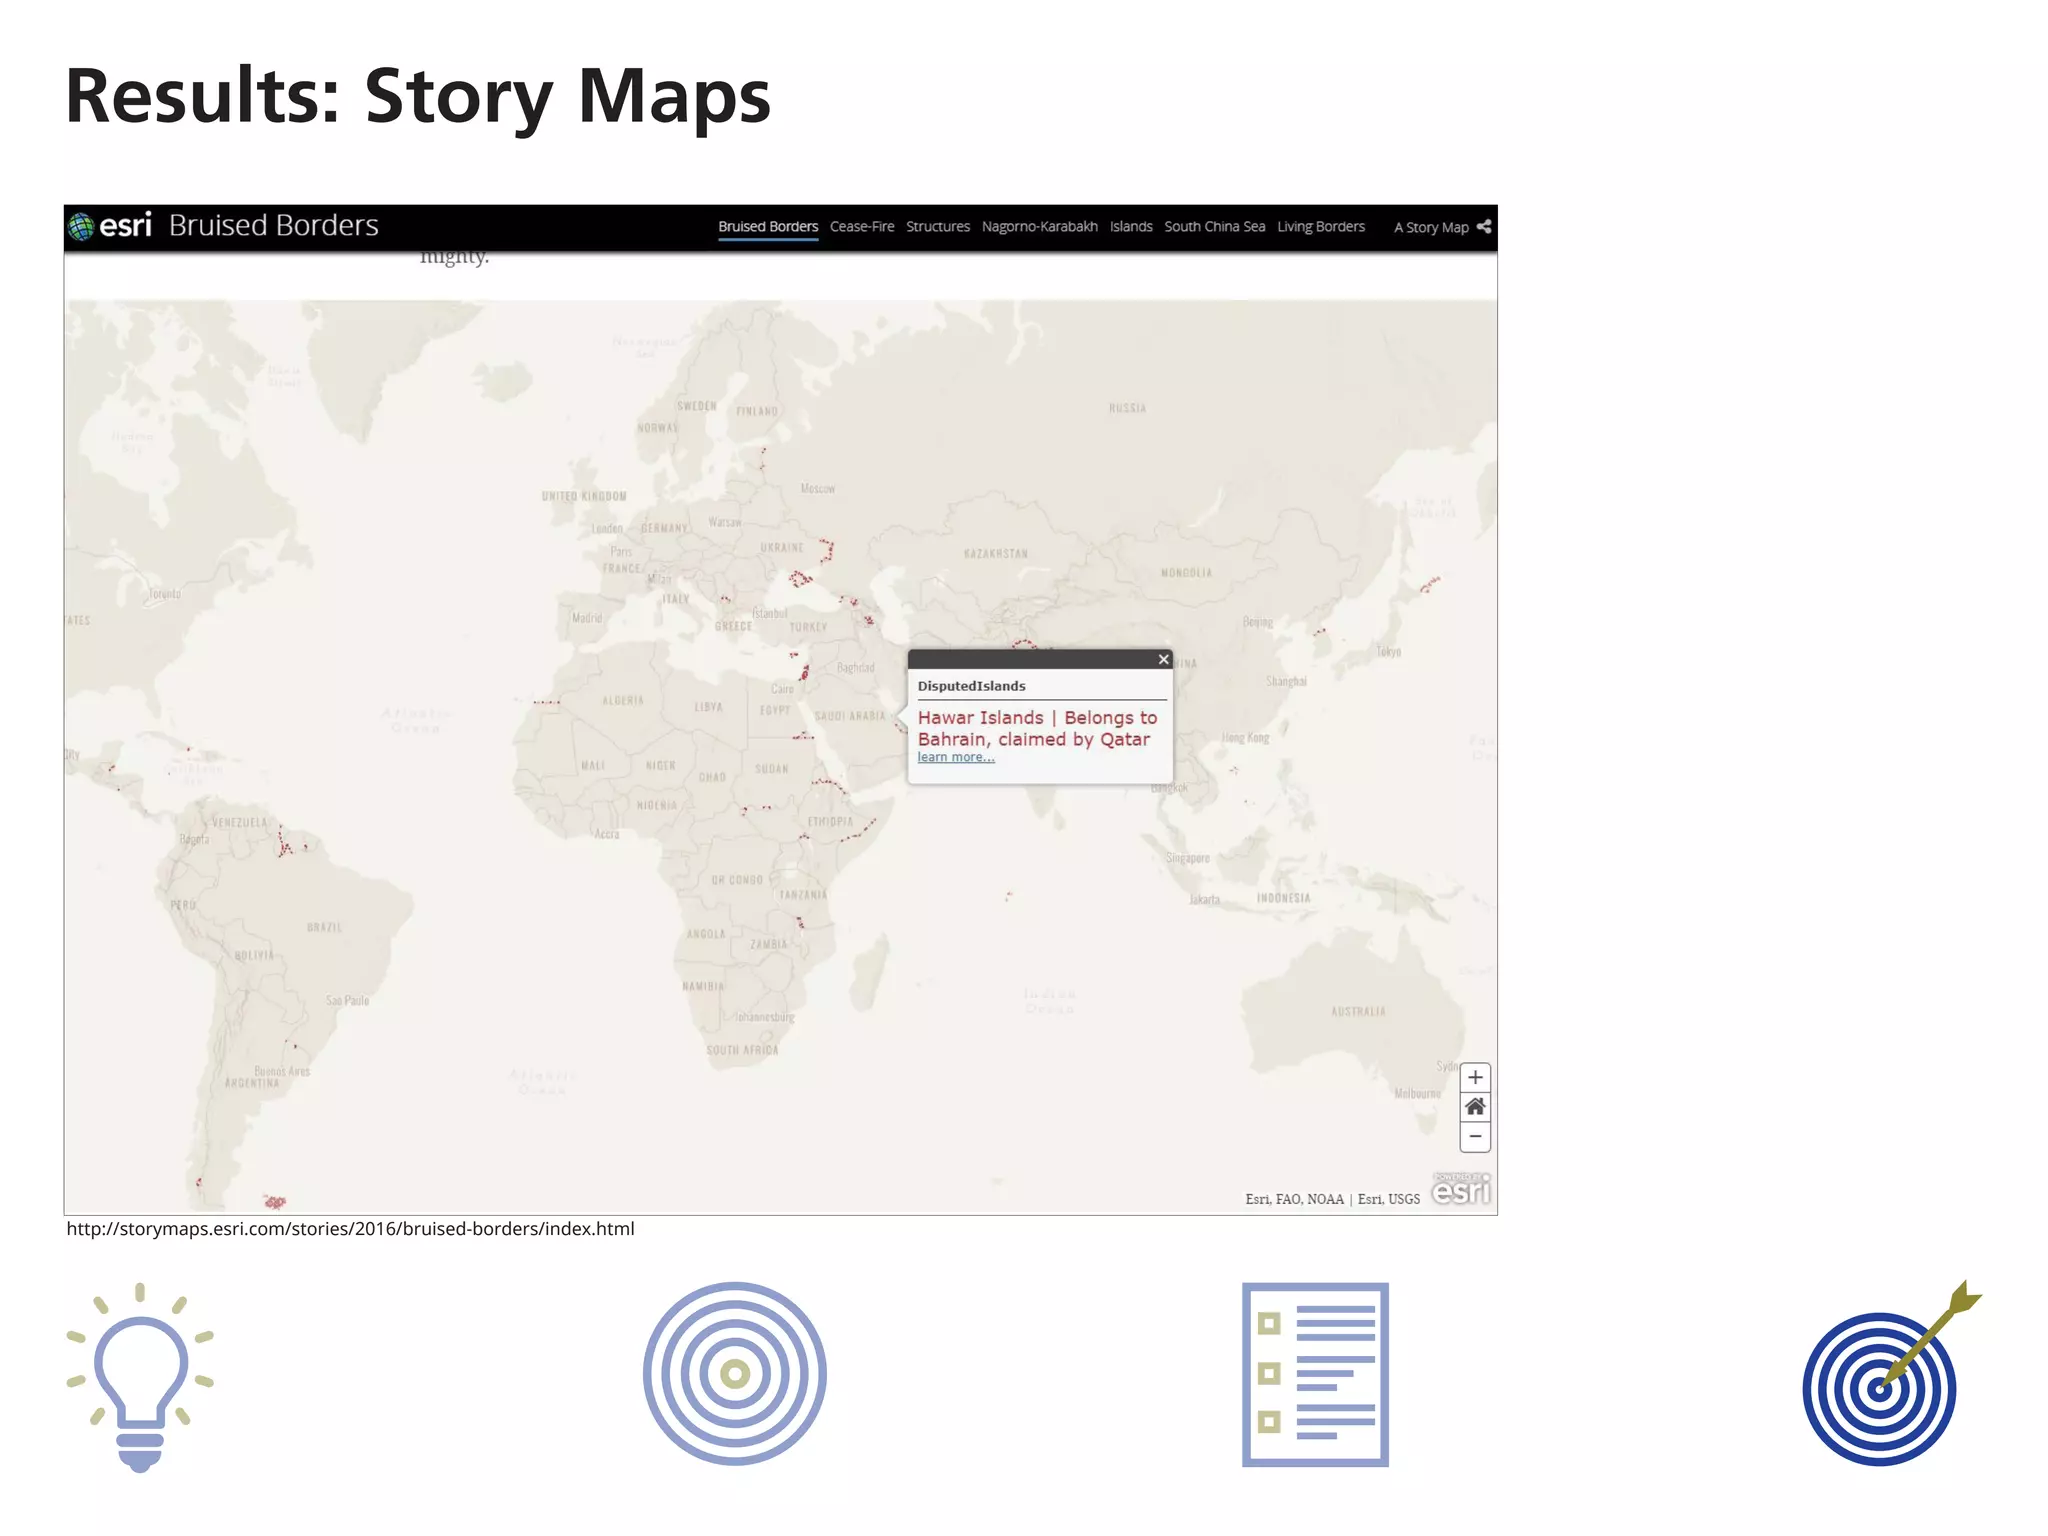Zoom out with the map minus button

[x=1474, y=1137]
